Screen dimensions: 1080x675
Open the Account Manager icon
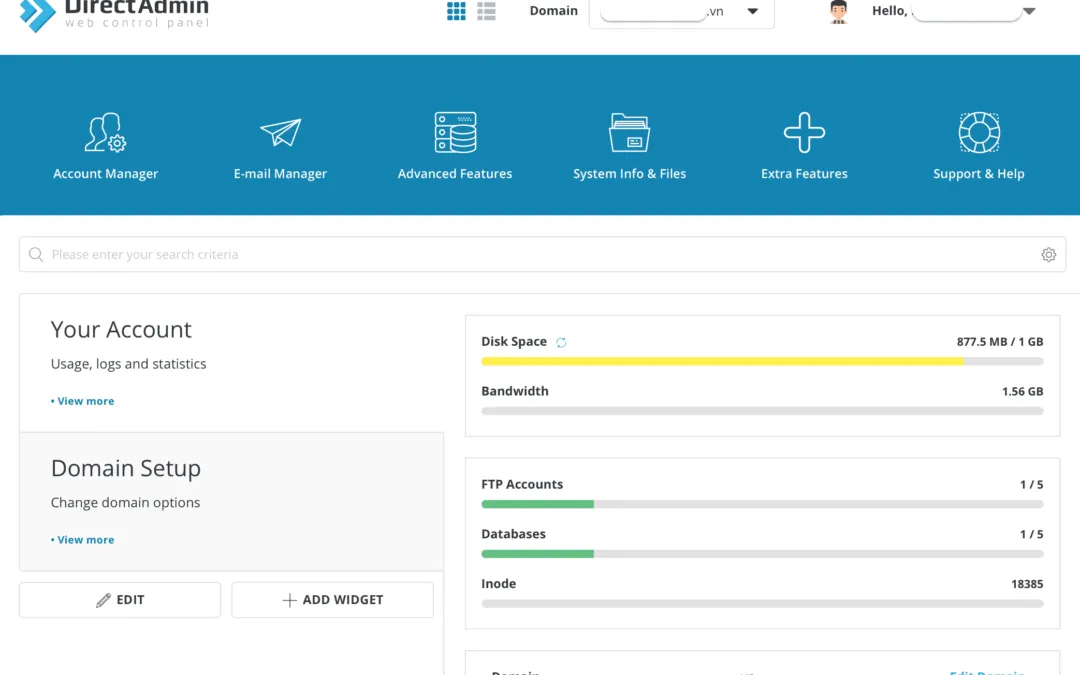[104, 131]
